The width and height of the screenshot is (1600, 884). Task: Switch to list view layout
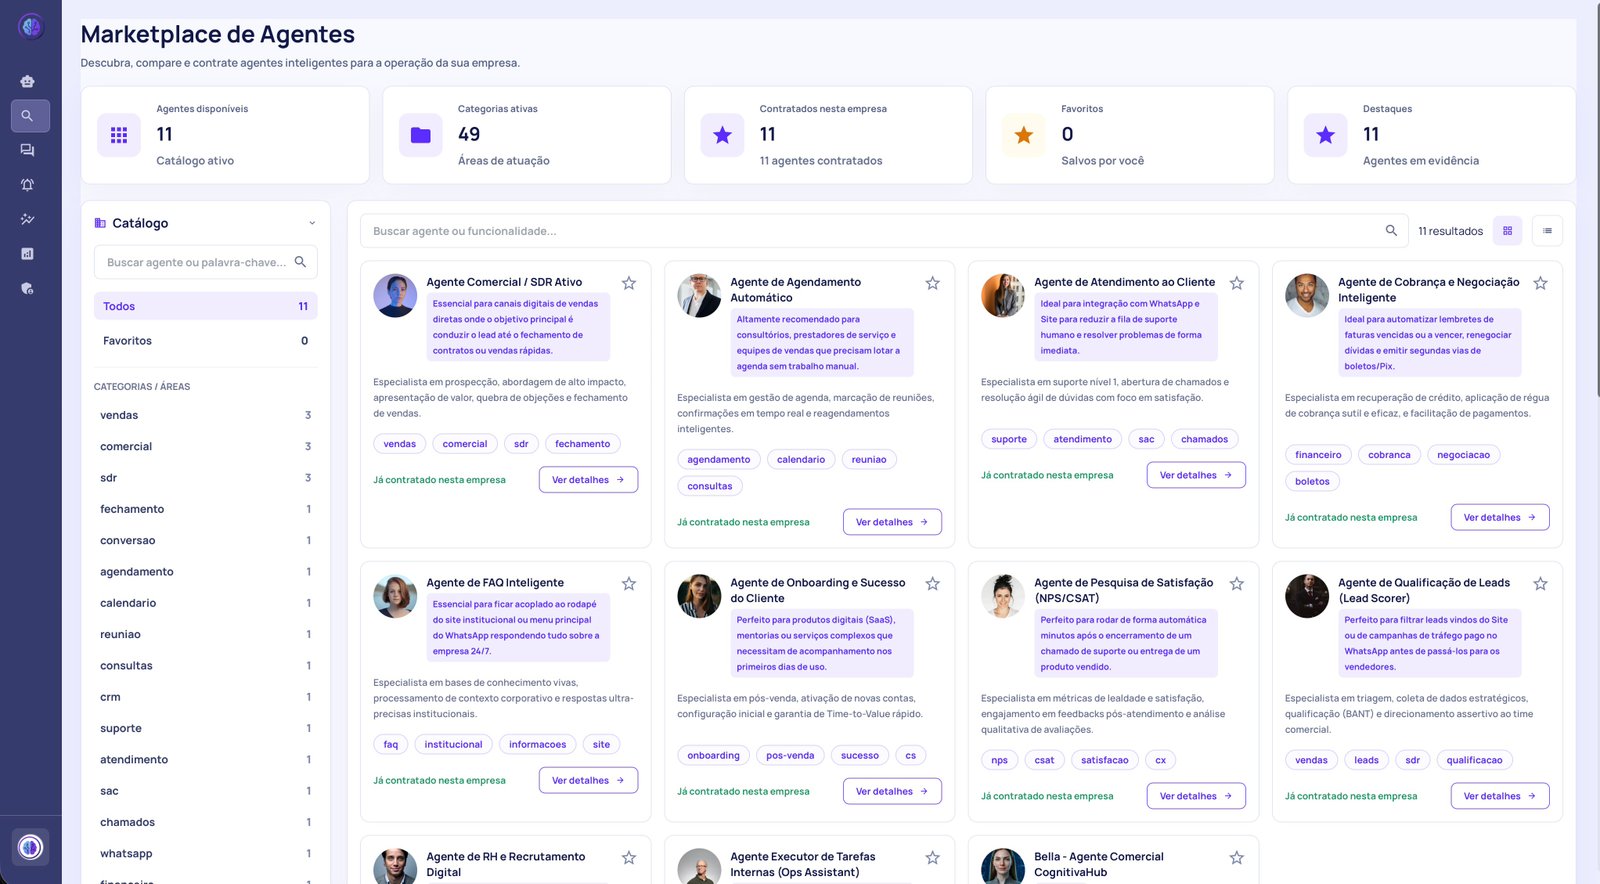[x=1547, y=231]
